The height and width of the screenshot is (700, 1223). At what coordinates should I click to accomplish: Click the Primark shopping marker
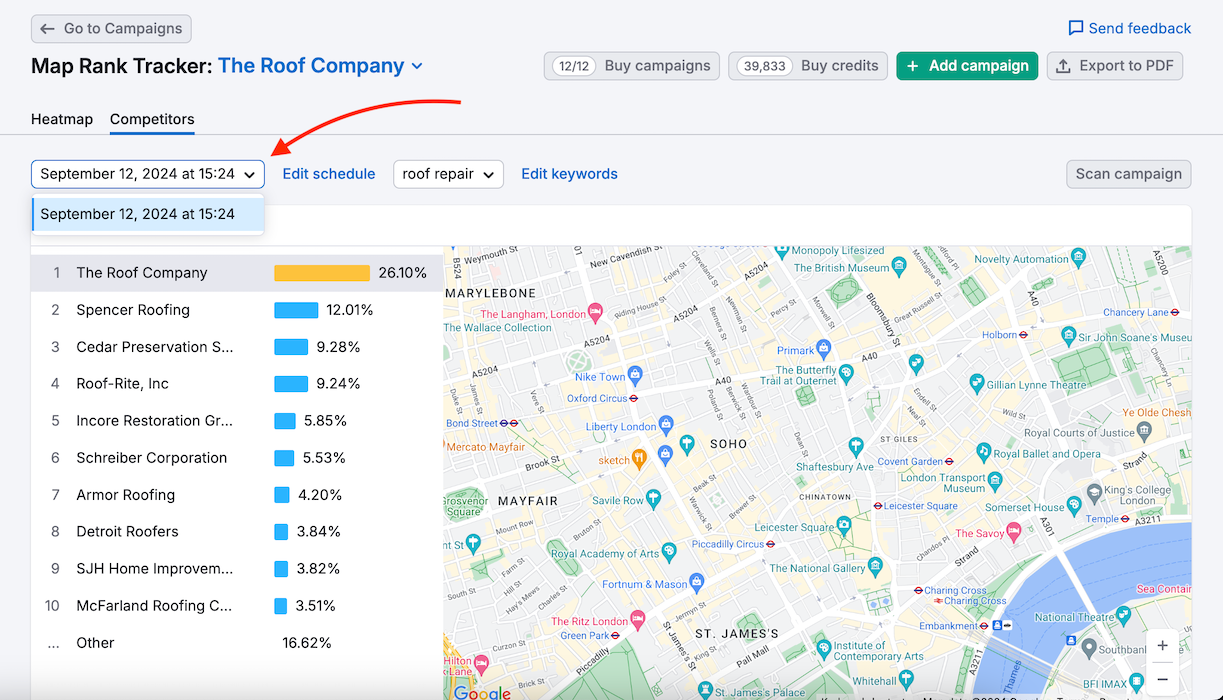click(824, 349)
